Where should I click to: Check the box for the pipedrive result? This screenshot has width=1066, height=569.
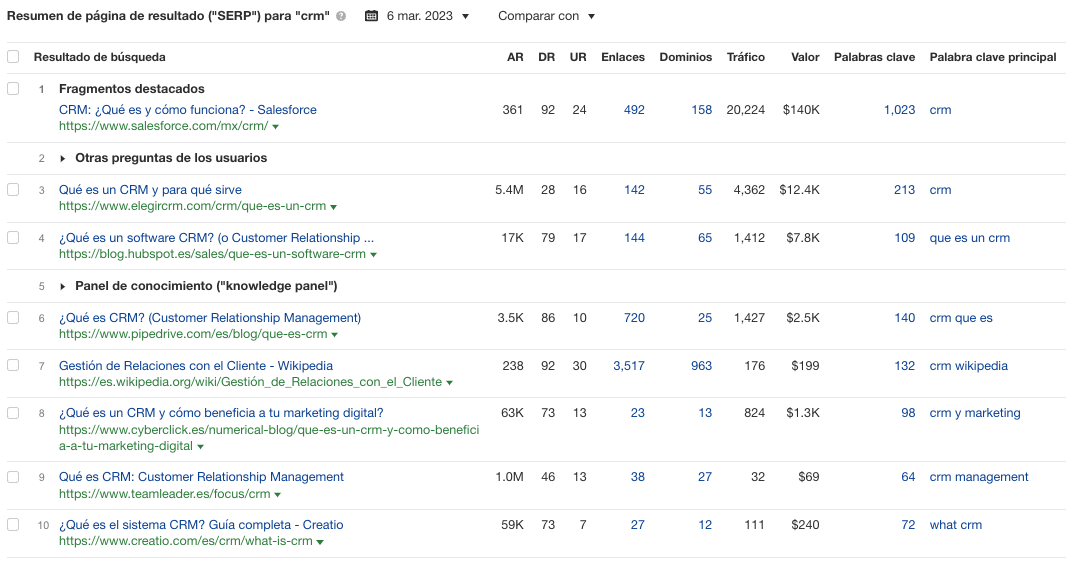tap(13, 317)
